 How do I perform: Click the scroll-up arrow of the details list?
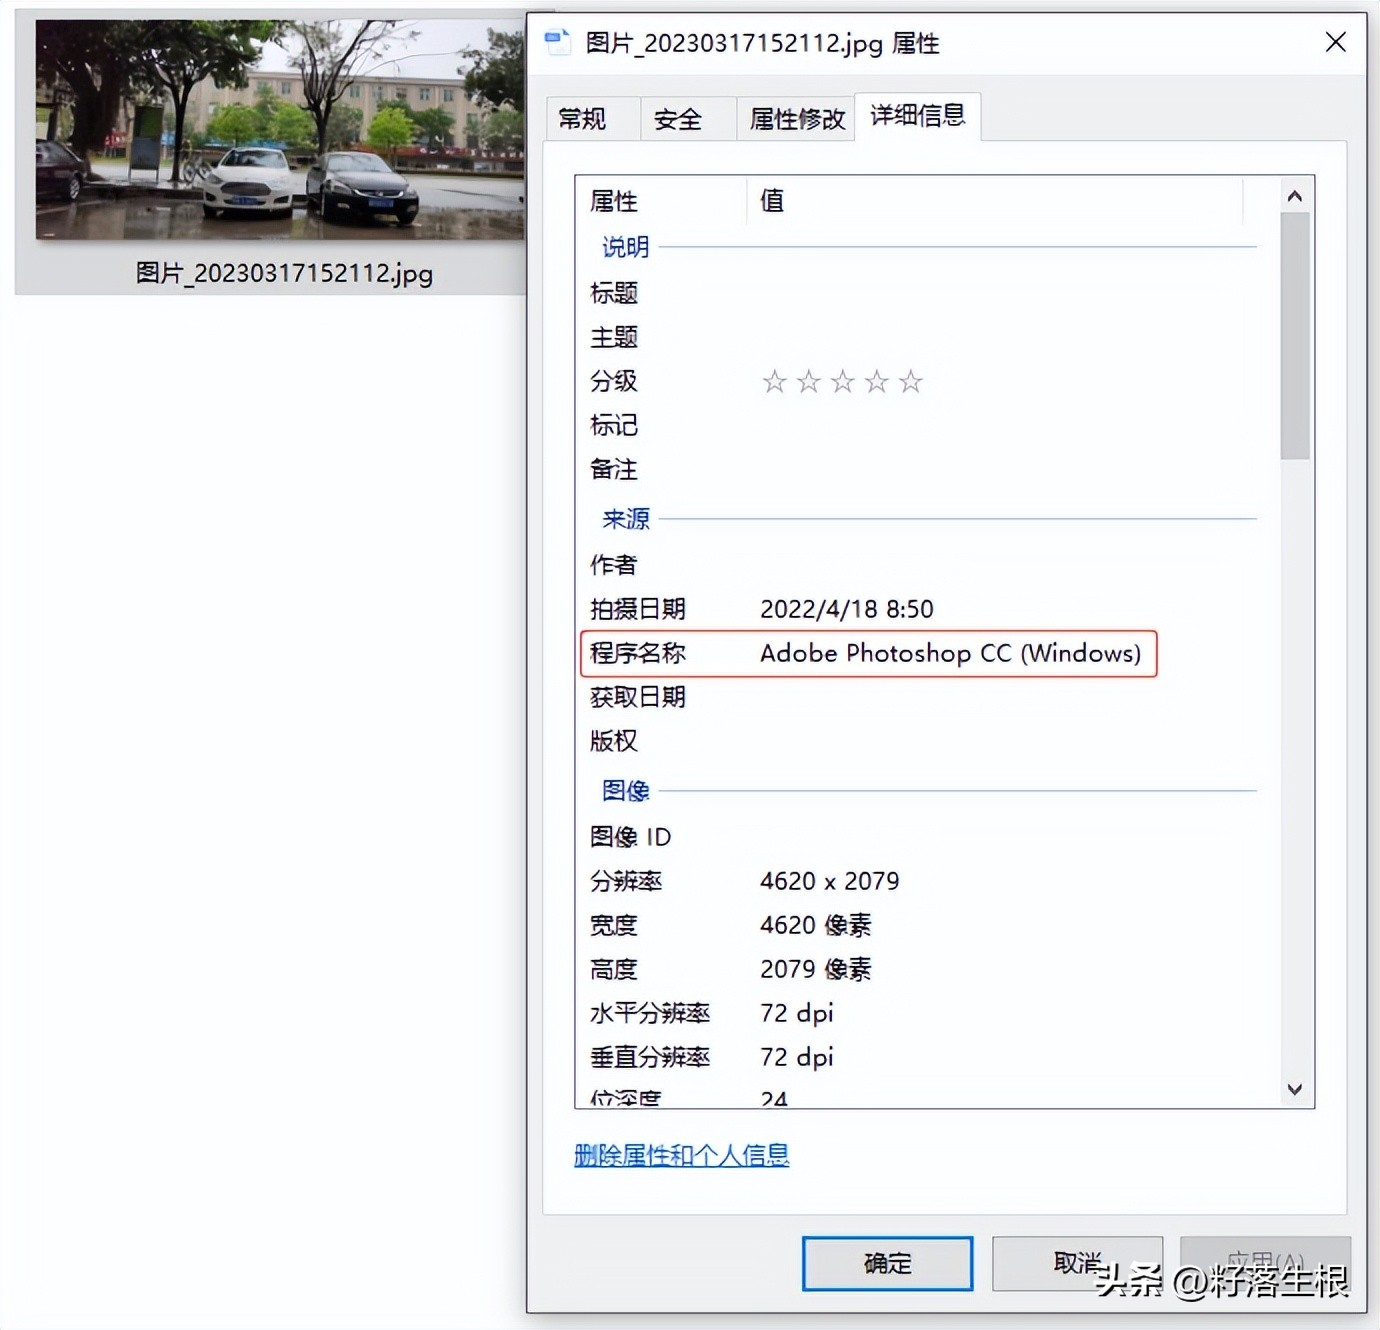tap(1295, 196)
